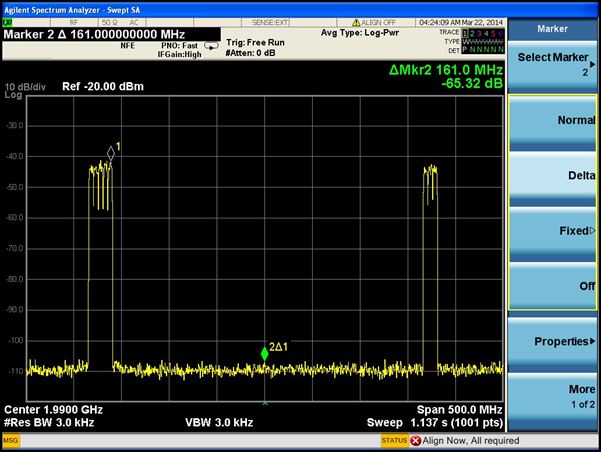The width and height of the screenshot is (601, 452).
Task: Click the VBW 3.0 kHz readout
Action: tap(219, 422)
